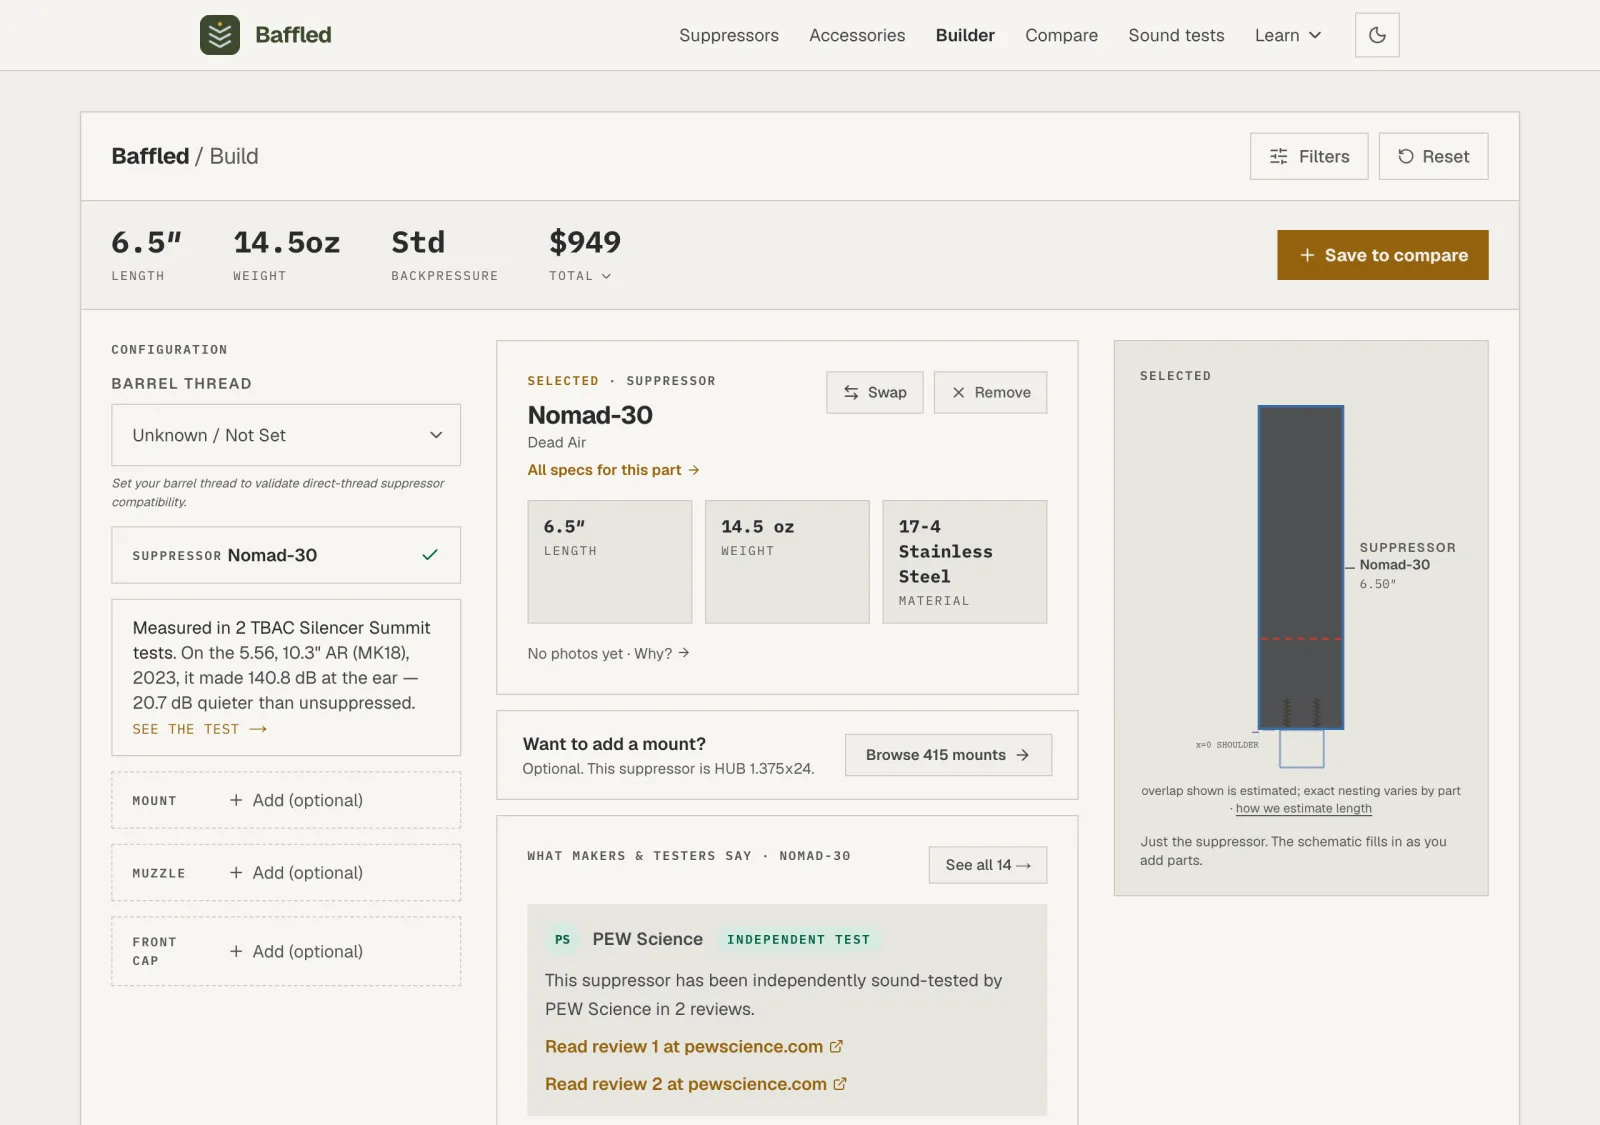Click the 14.5 oz WEIGHT tile
1600x1125 pixels.
pyautogui.click(x=787, y=562)
